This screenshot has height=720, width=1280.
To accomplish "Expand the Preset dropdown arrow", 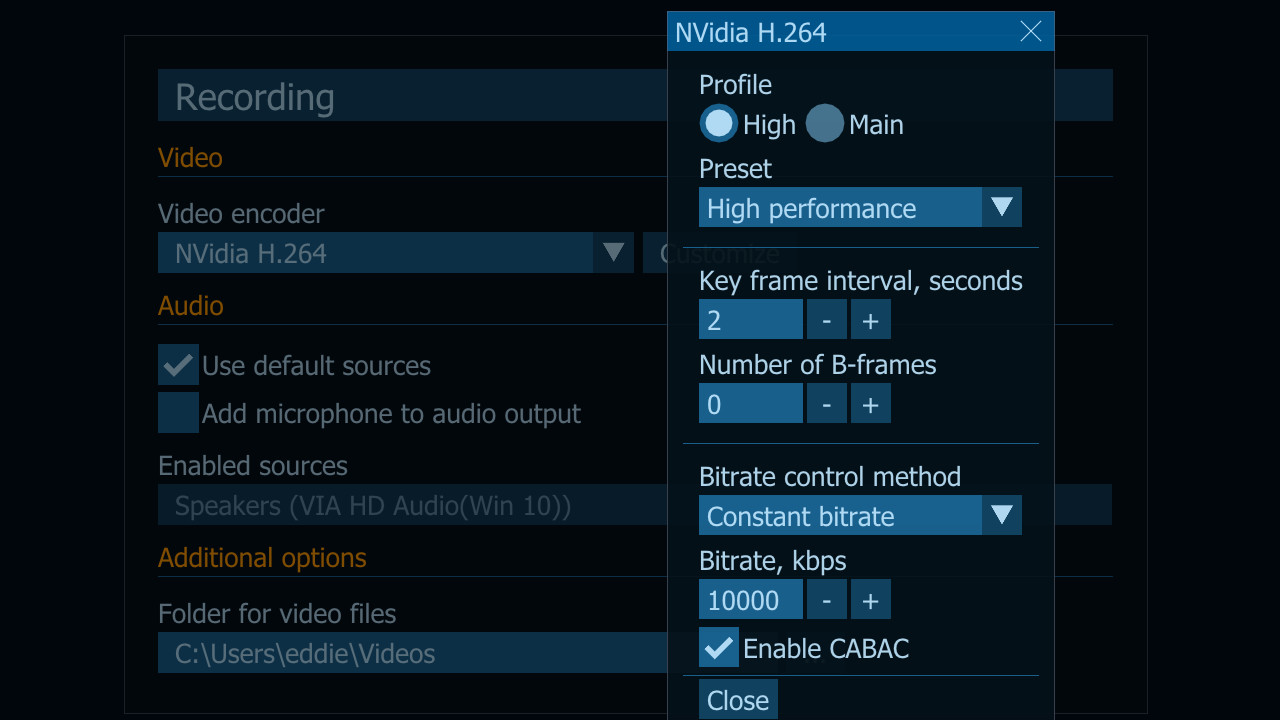I will pyautogui.click(x=1002, y=207).
